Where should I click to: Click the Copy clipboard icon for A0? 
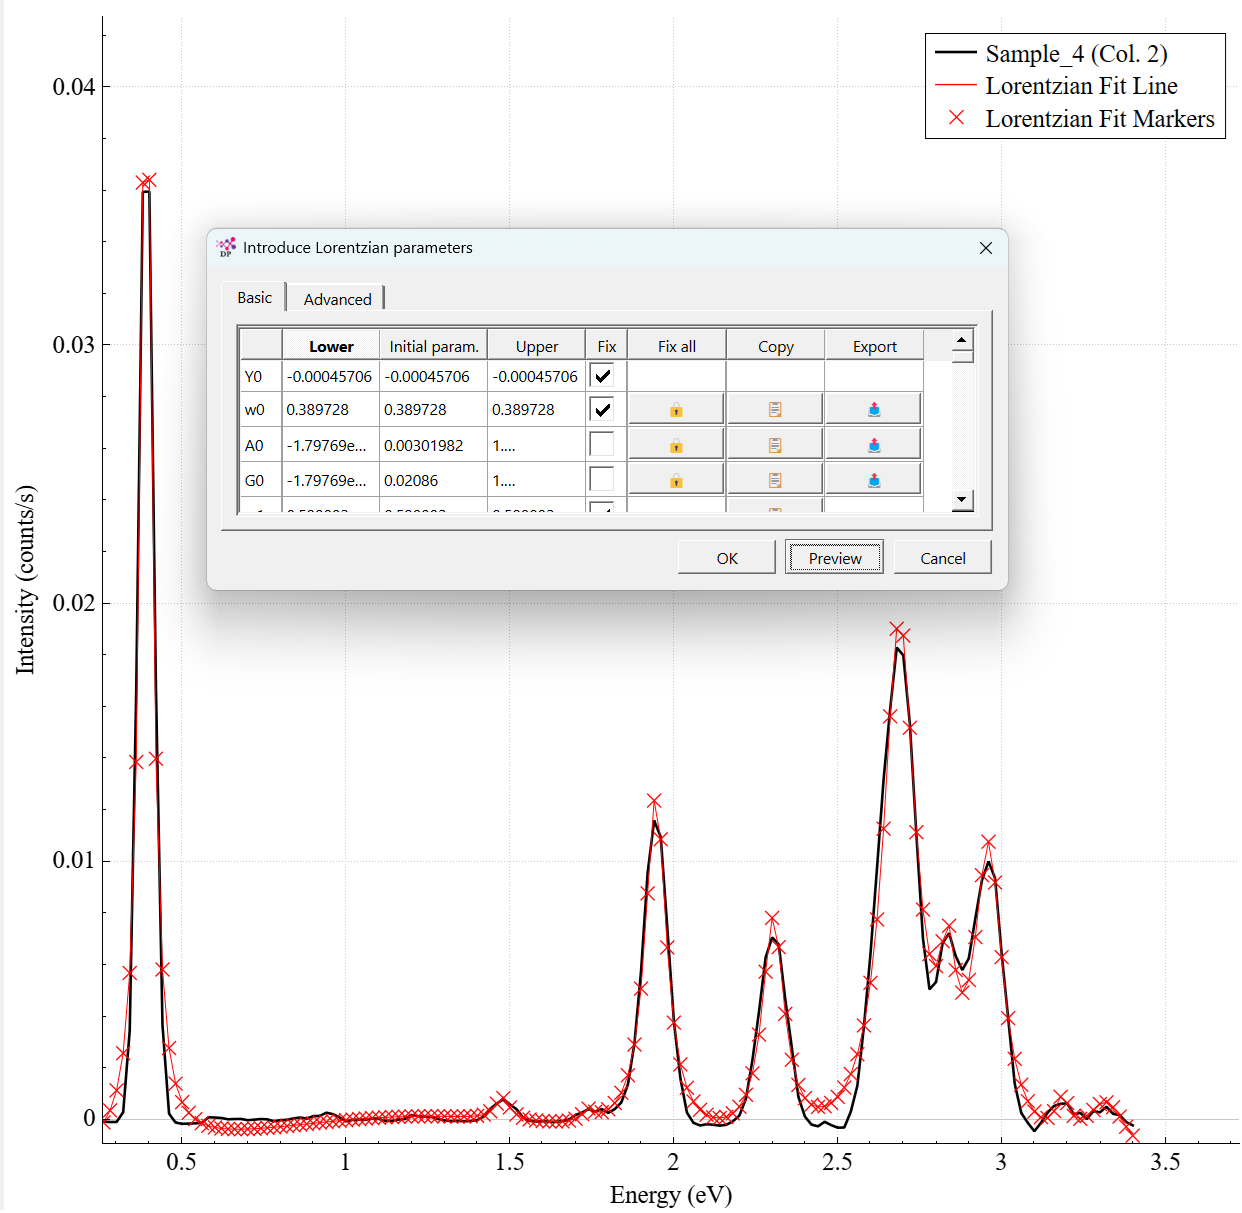[775, 442]
